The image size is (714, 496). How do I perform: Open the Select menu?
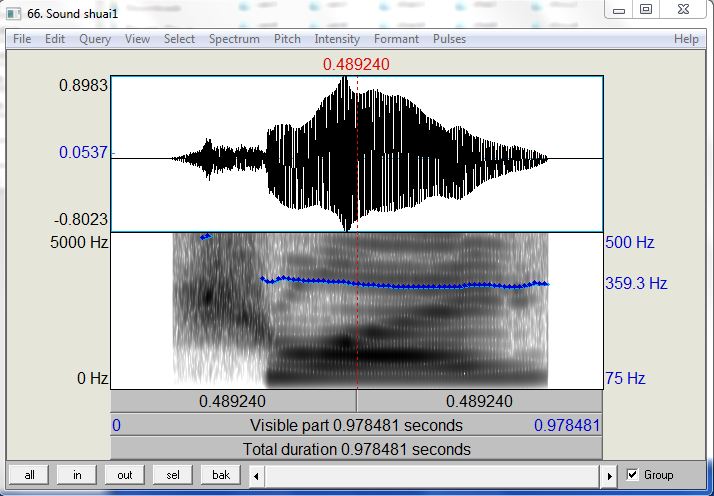click(179, 39)
